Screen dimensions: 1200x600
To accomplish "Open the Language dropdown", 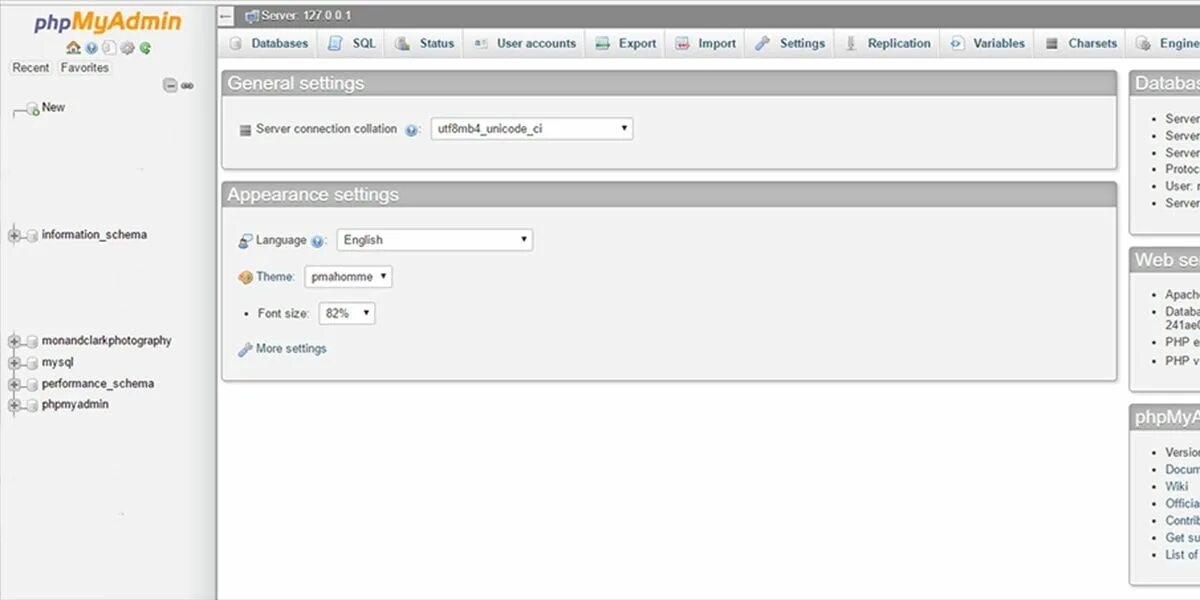I will (435, 240).
